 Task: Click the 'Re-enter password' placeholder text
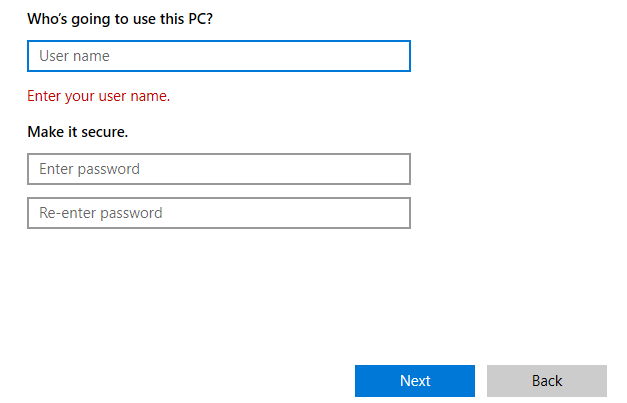(x=100, y=213)
